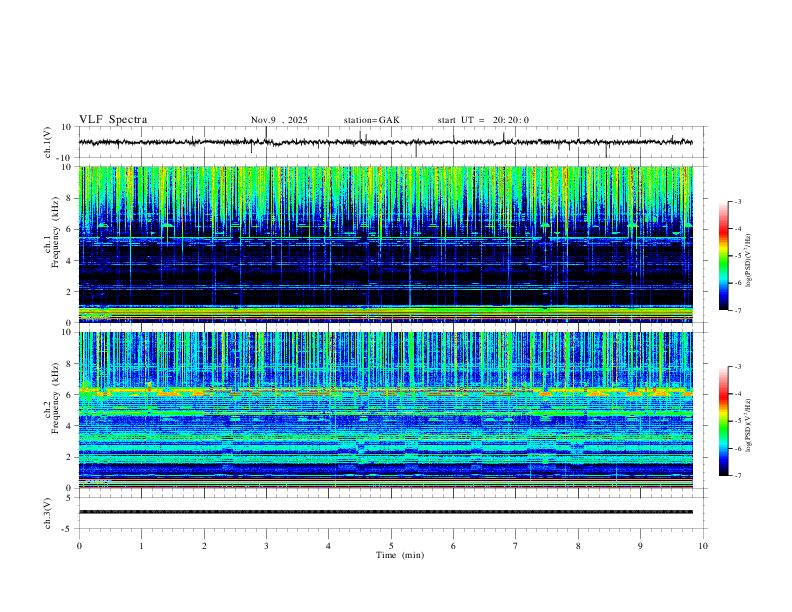Click the "VLF Spectra" plot title
The height and width of the screenshot is (612, 792).
pyautogui.click(x=113, y=120)
